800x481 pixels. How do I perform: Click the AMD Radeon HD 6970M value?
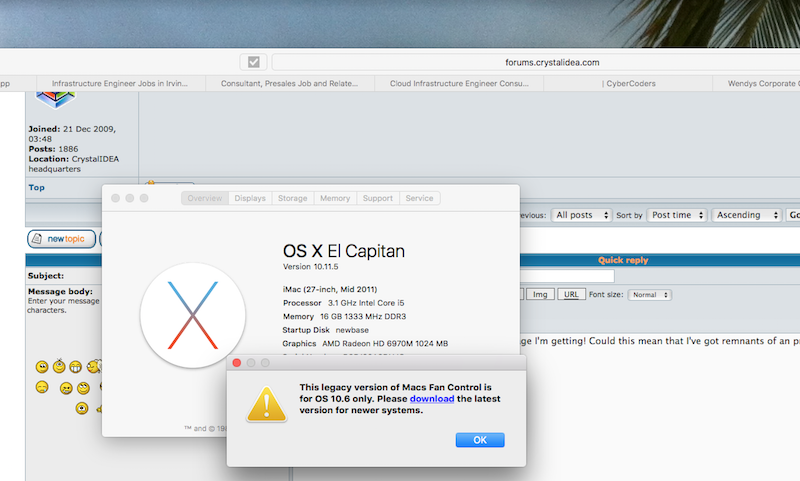(x=385, y=344)
